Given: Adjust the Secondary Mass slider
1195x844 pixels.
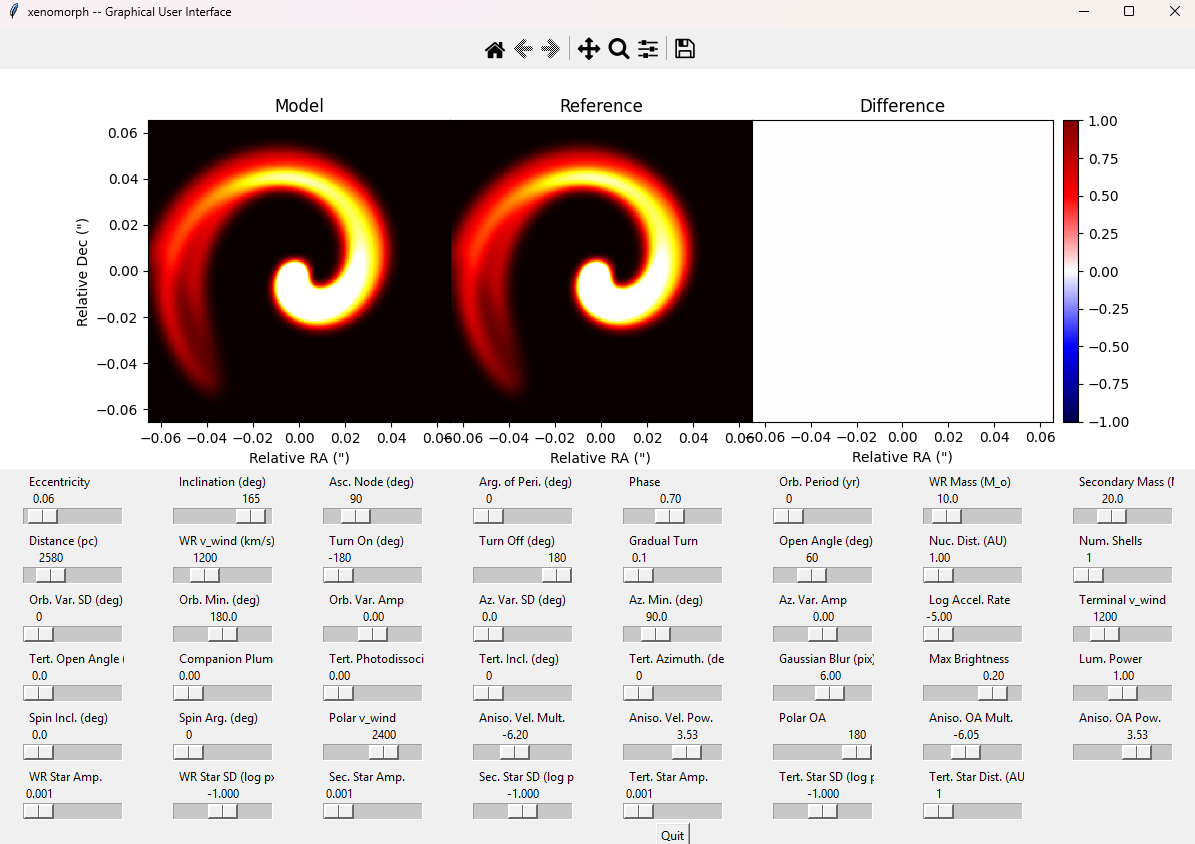Looking at the screenshot, I should tap(1123, 516).
